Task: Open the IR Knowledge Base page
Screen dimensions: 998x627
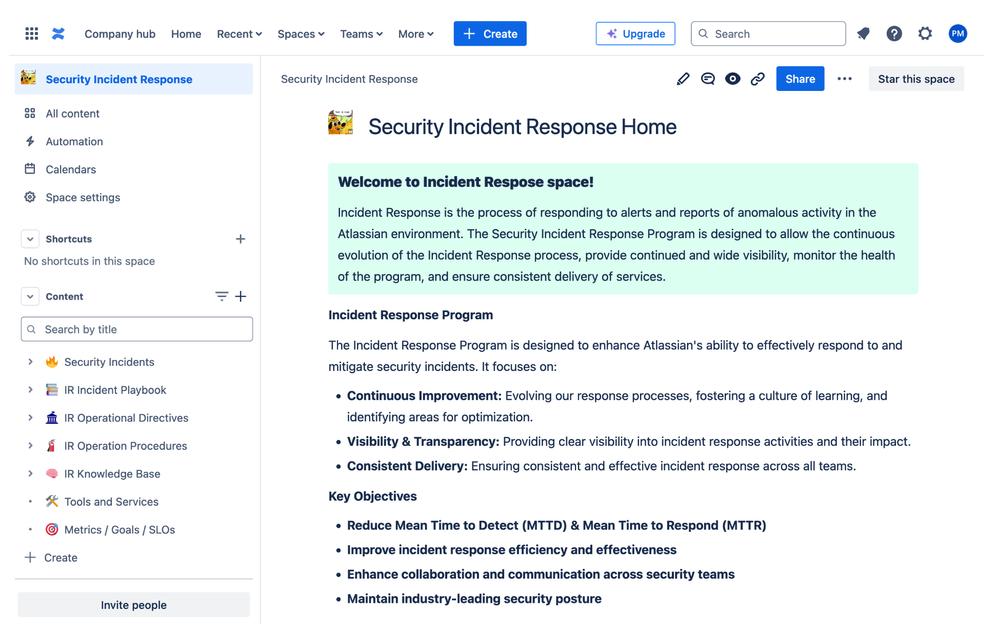Action: click(112, 474)
